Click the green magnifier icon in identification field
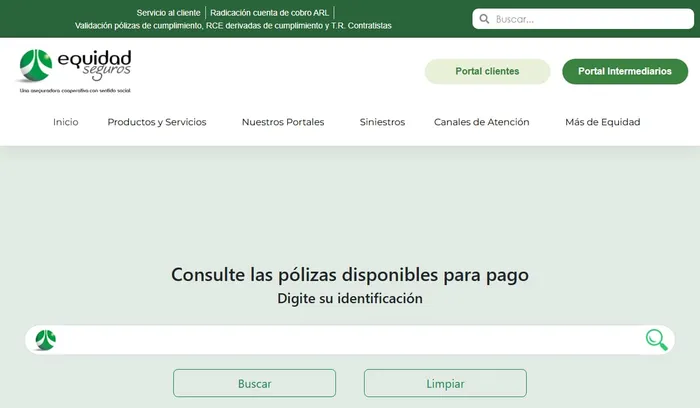The width and height of the screenshot is (700, 408). (657, 340)
